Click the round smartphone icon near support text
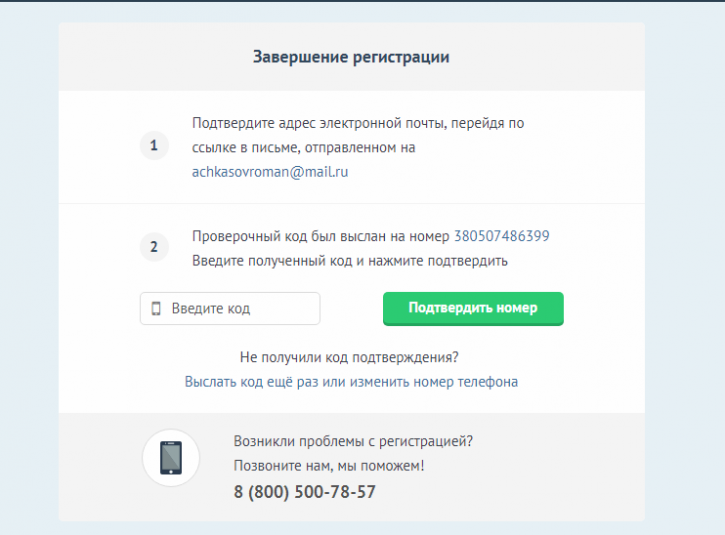This screenshot has height=535, width=725. coord(171,458)
